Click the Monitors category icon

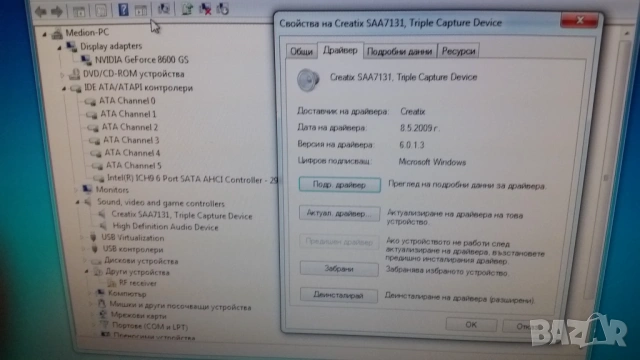87,189
